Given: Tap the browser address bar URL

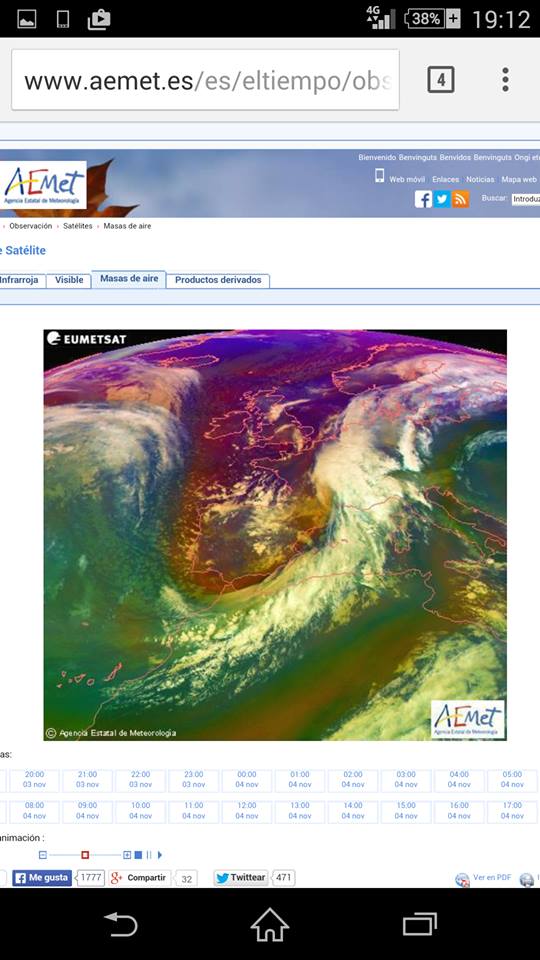Looking at the screenshot, I should tap(206, 80).
